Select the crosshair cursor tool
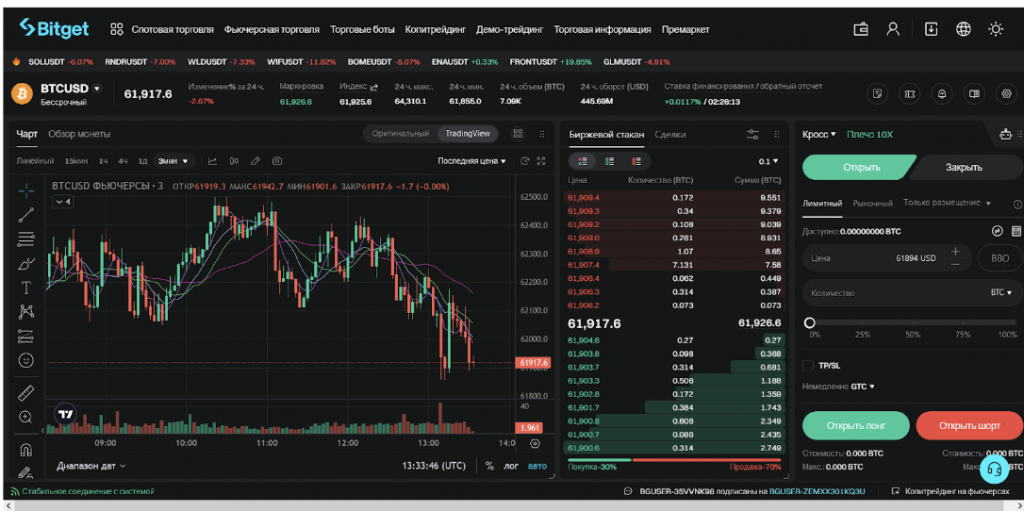This screenshot has width=1024, height=511. 26,190
